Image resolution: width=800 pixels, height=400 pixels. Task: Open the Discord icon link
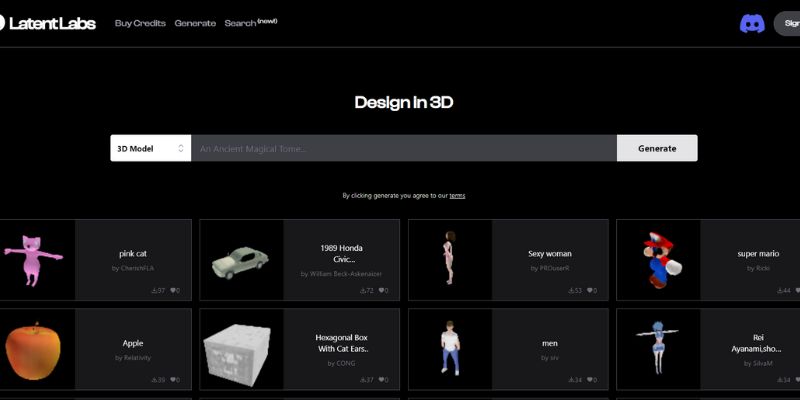(752, 23)
